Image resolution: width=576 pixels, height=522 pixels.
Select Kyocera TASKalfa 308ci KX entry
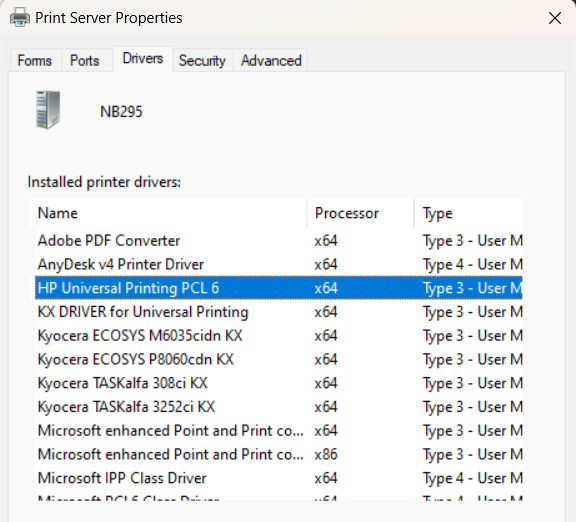pyautogui.click(x=278, y=383)
